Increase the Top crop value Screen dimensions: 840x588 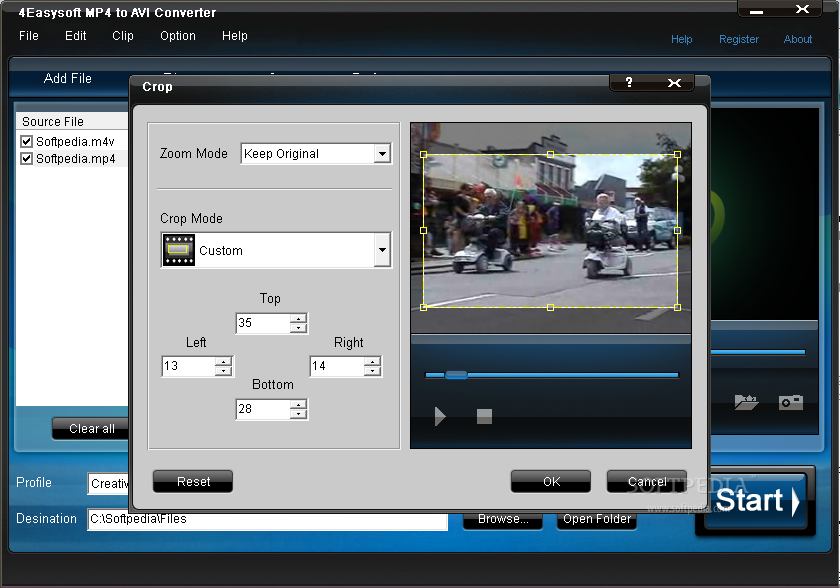point(298,319)
